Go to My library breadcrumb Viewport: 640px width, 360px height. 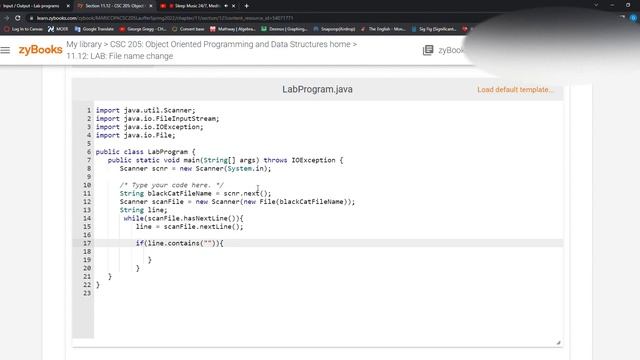84,44
